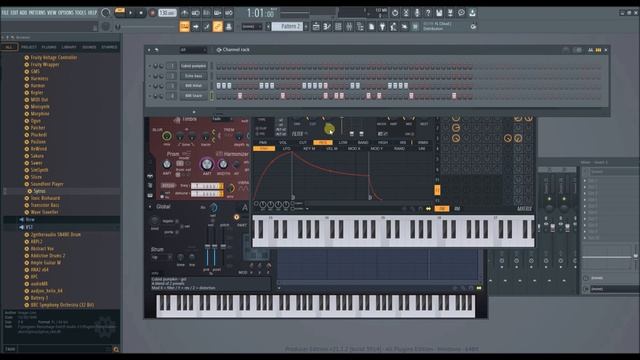Open the OPTIONS menu

[66, 13]
